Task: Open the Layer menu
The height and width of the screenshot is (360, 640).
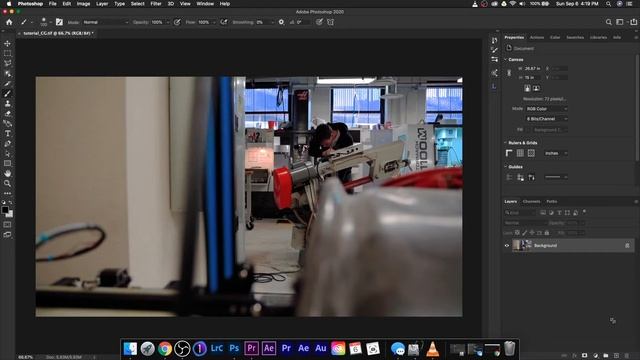Action: tap(102, 4)
